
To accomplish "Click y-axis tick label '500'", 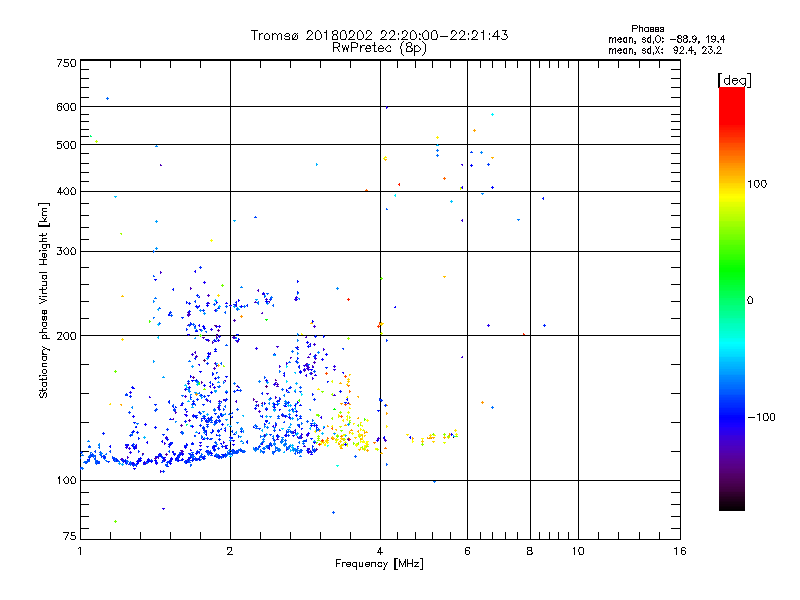I will click(x=67, y=145).
